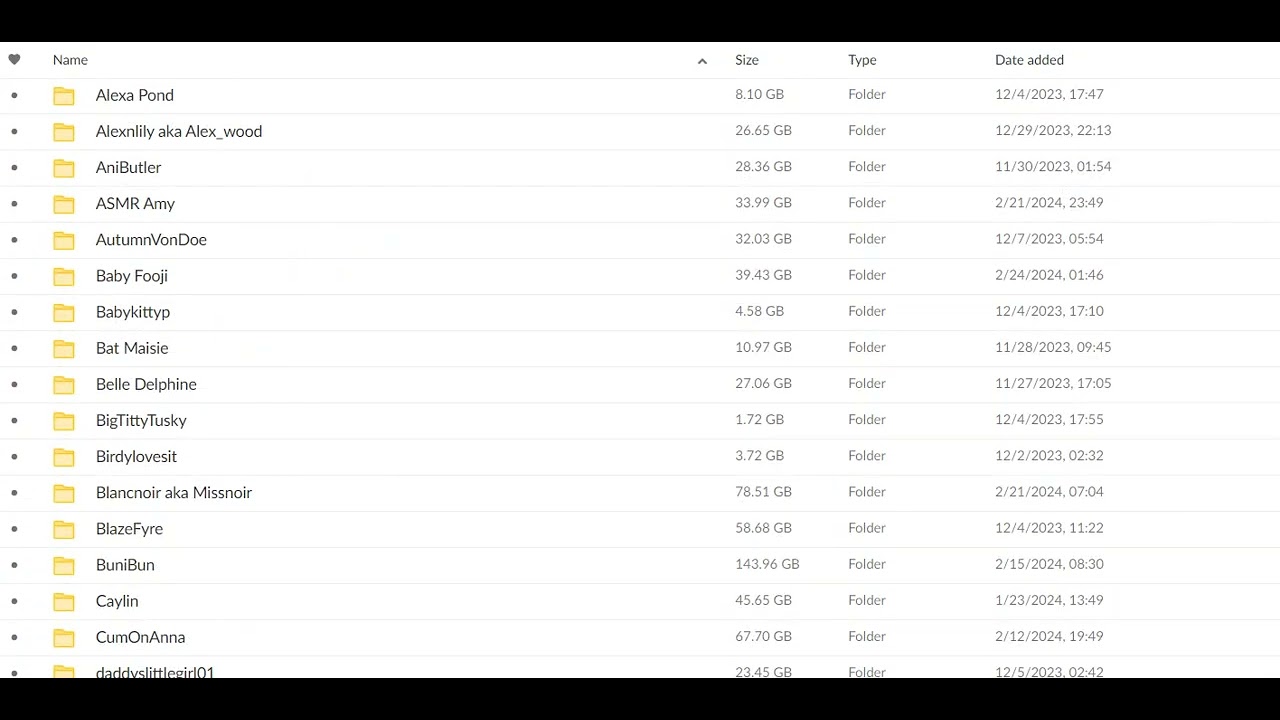
Task: Open the AutumnVonDoe folder name
Action: pyautogui.click(x=151, y=240)
